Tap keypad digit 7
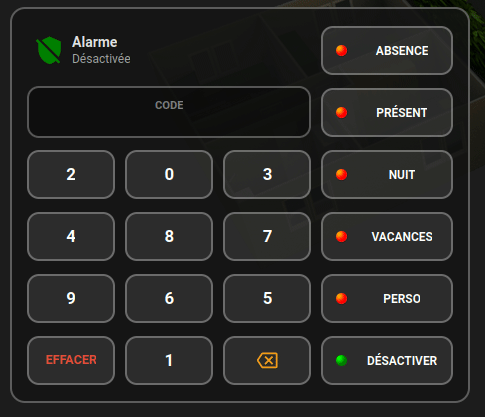 tap(267, 236)
